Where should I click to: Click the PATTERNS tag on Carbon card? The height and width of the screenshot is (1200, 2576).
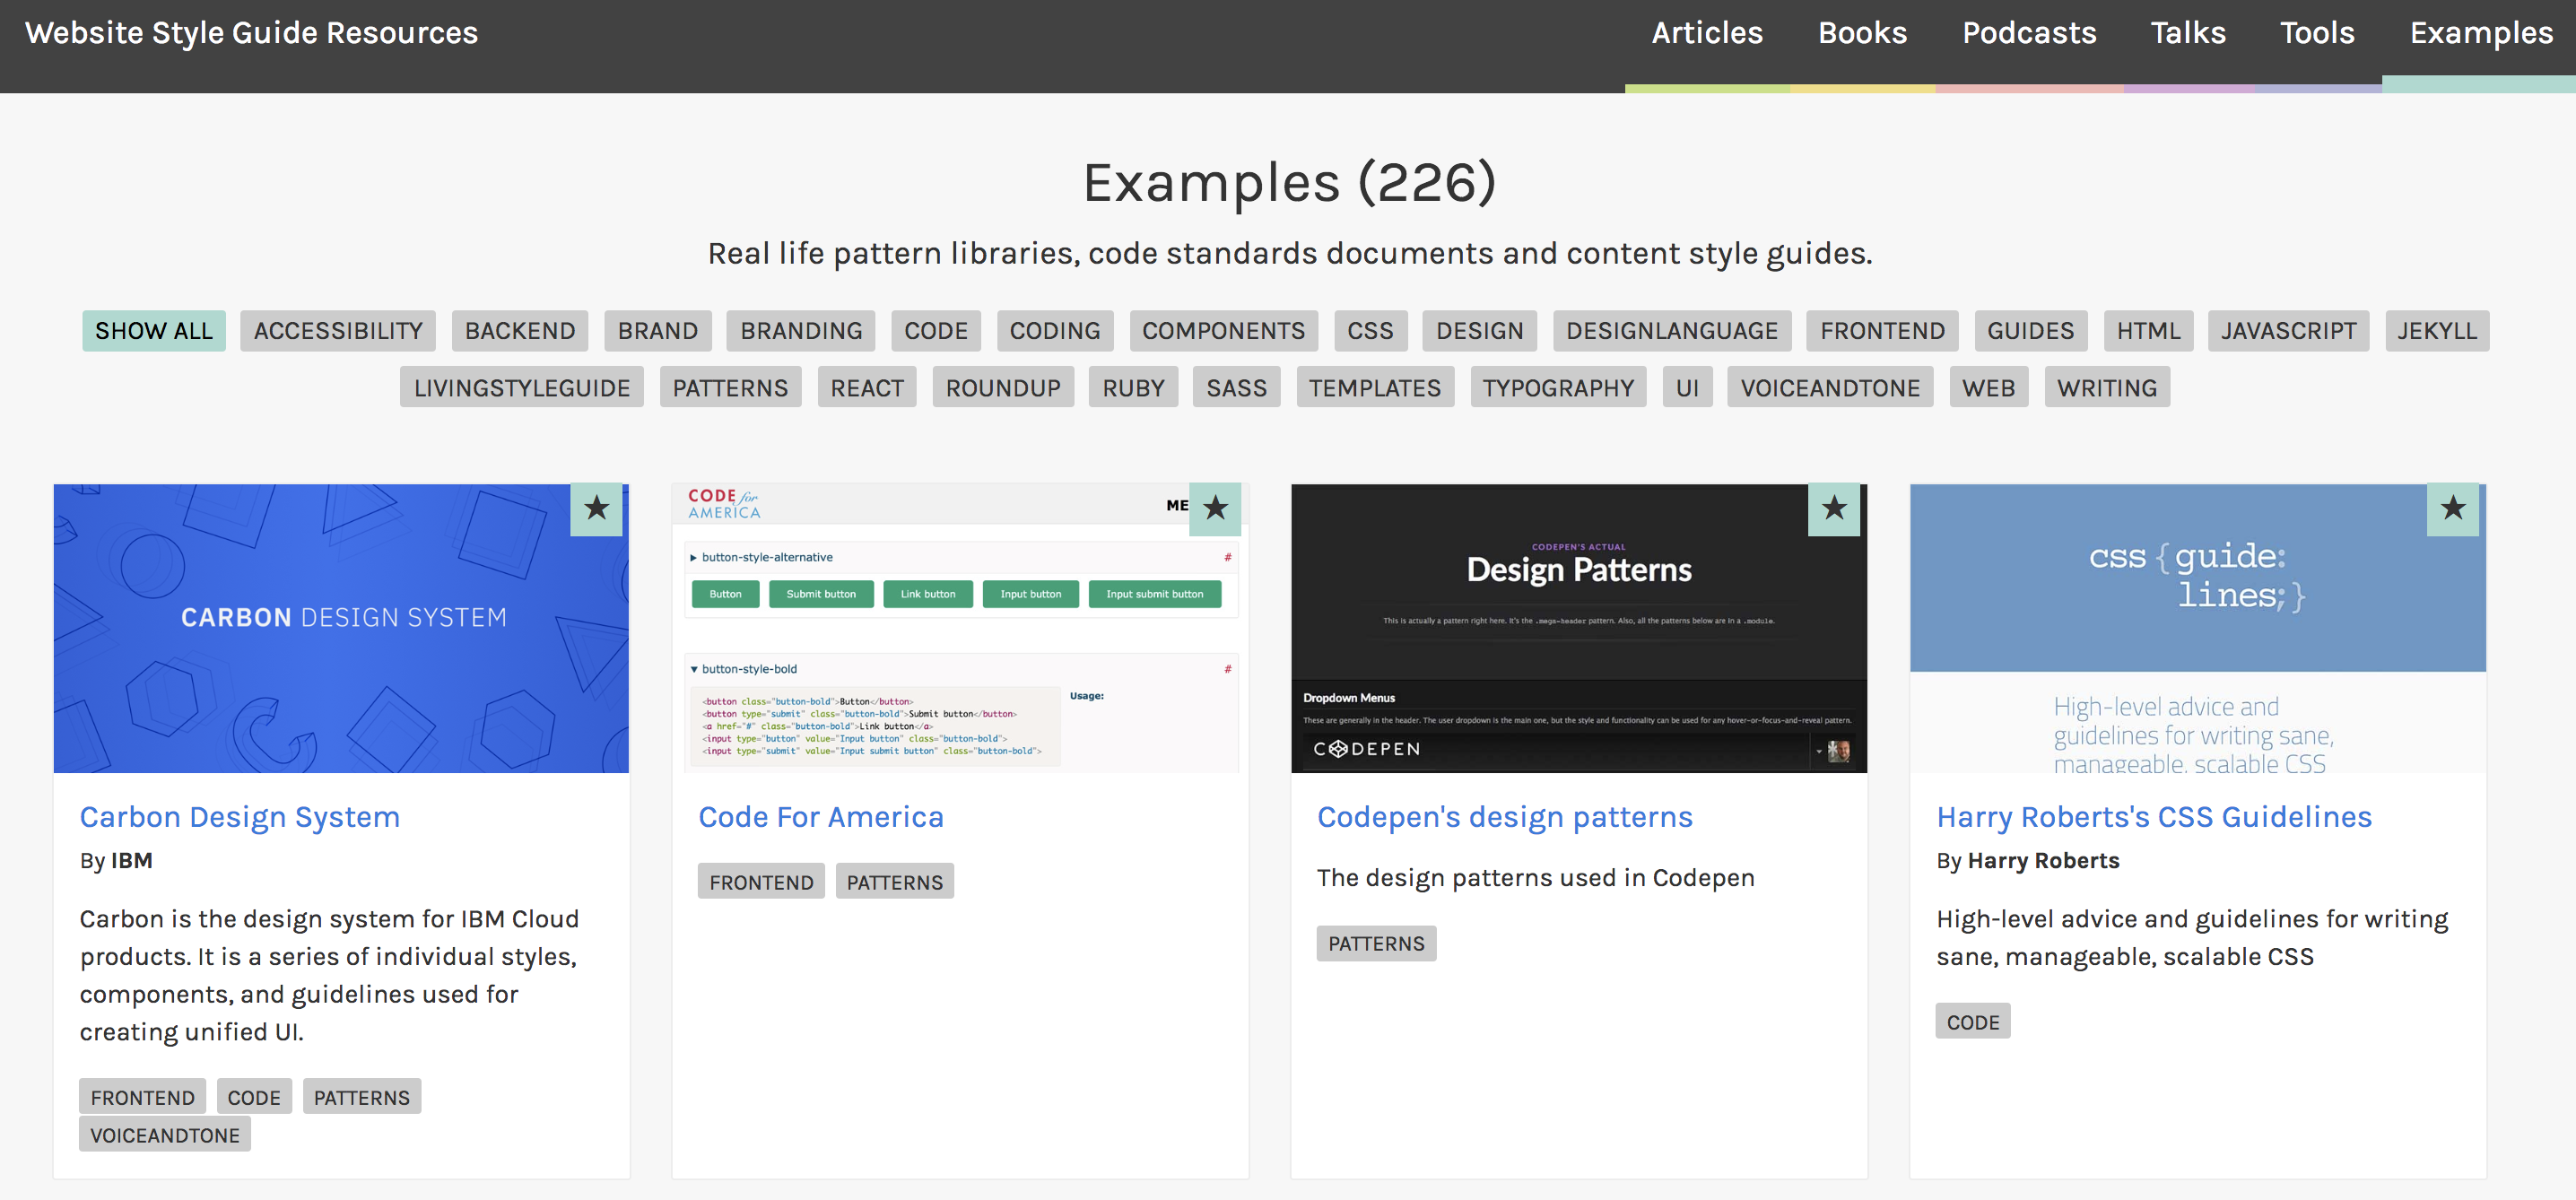click(362, 1097)
